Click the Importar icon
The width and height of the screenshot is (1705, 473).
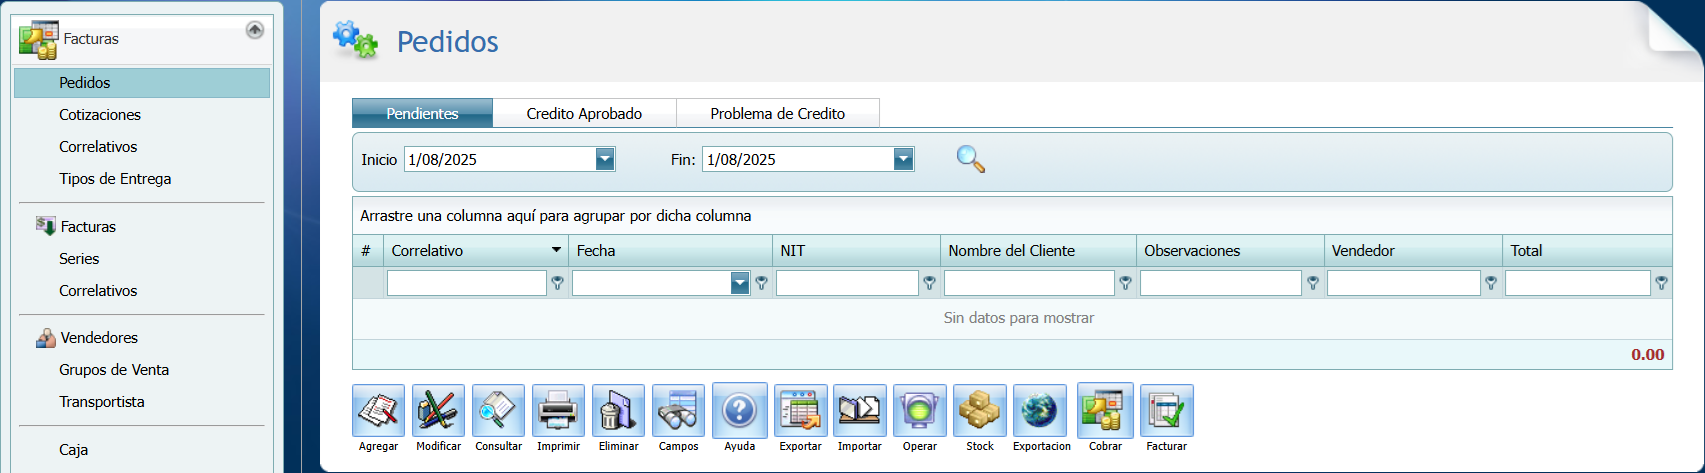pyautogui.click(x=860, y=411)
